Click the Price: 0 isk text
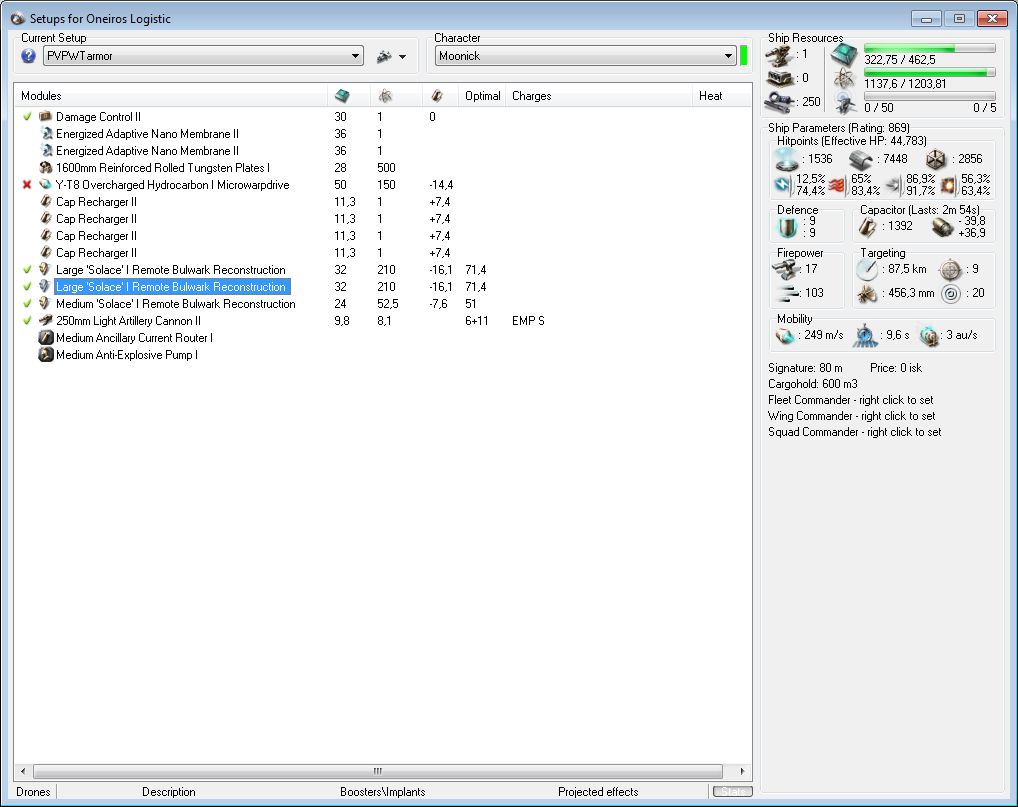 click(896, 368)
